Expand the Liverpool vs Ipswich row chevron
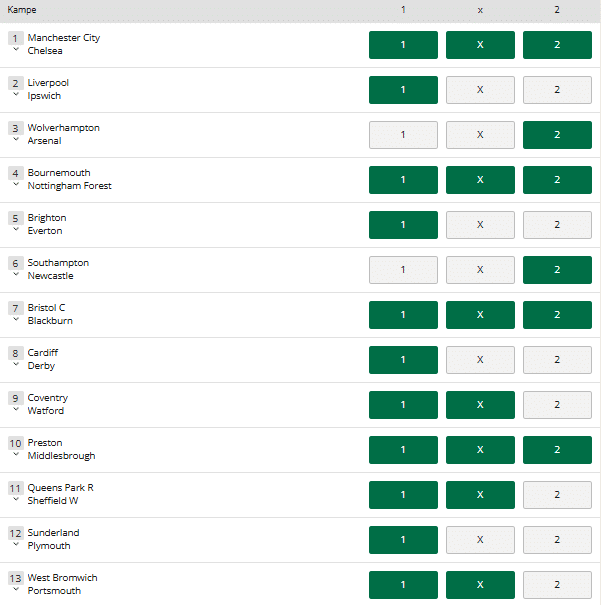Image resolution: width=601 pixels, height=605 pixels. 15,95
